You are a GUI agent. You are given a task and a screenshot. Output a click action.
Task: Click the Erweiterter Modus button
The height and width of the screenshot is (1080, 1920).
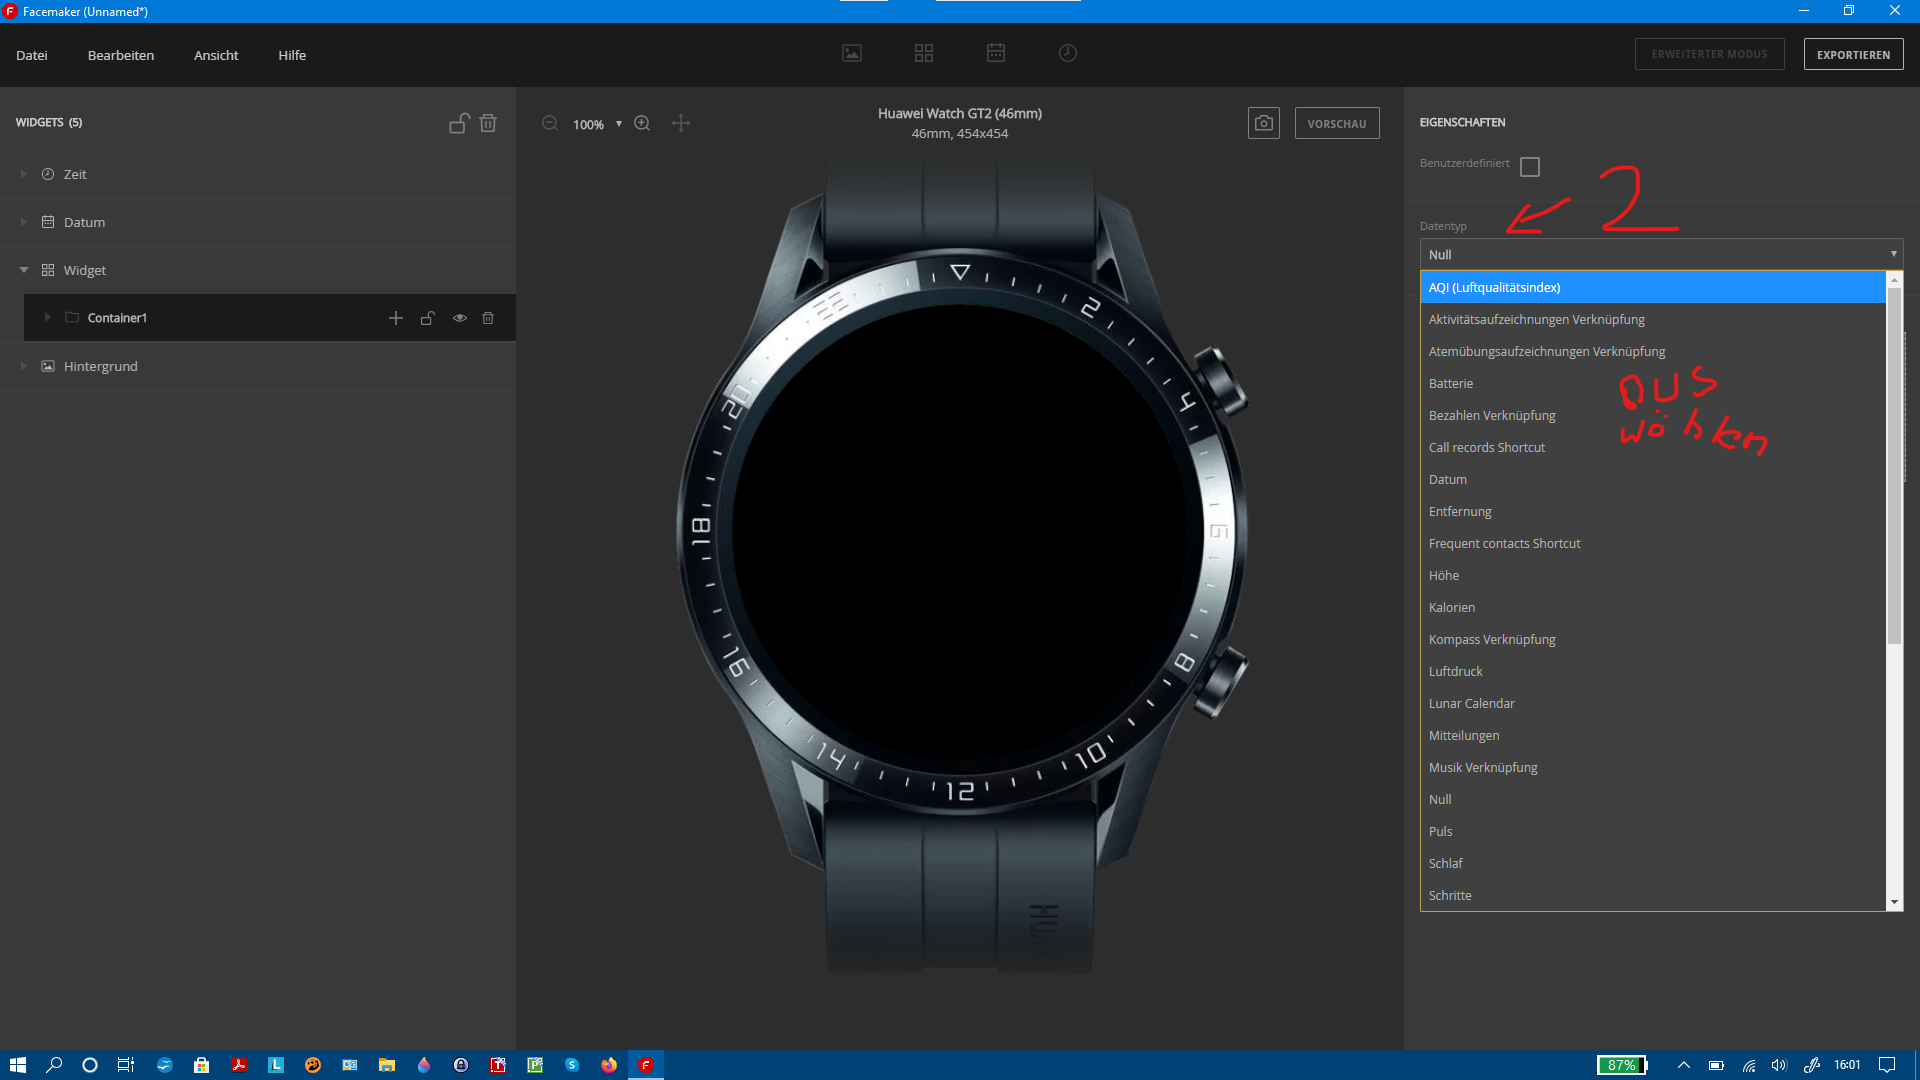pos(1709,54)
